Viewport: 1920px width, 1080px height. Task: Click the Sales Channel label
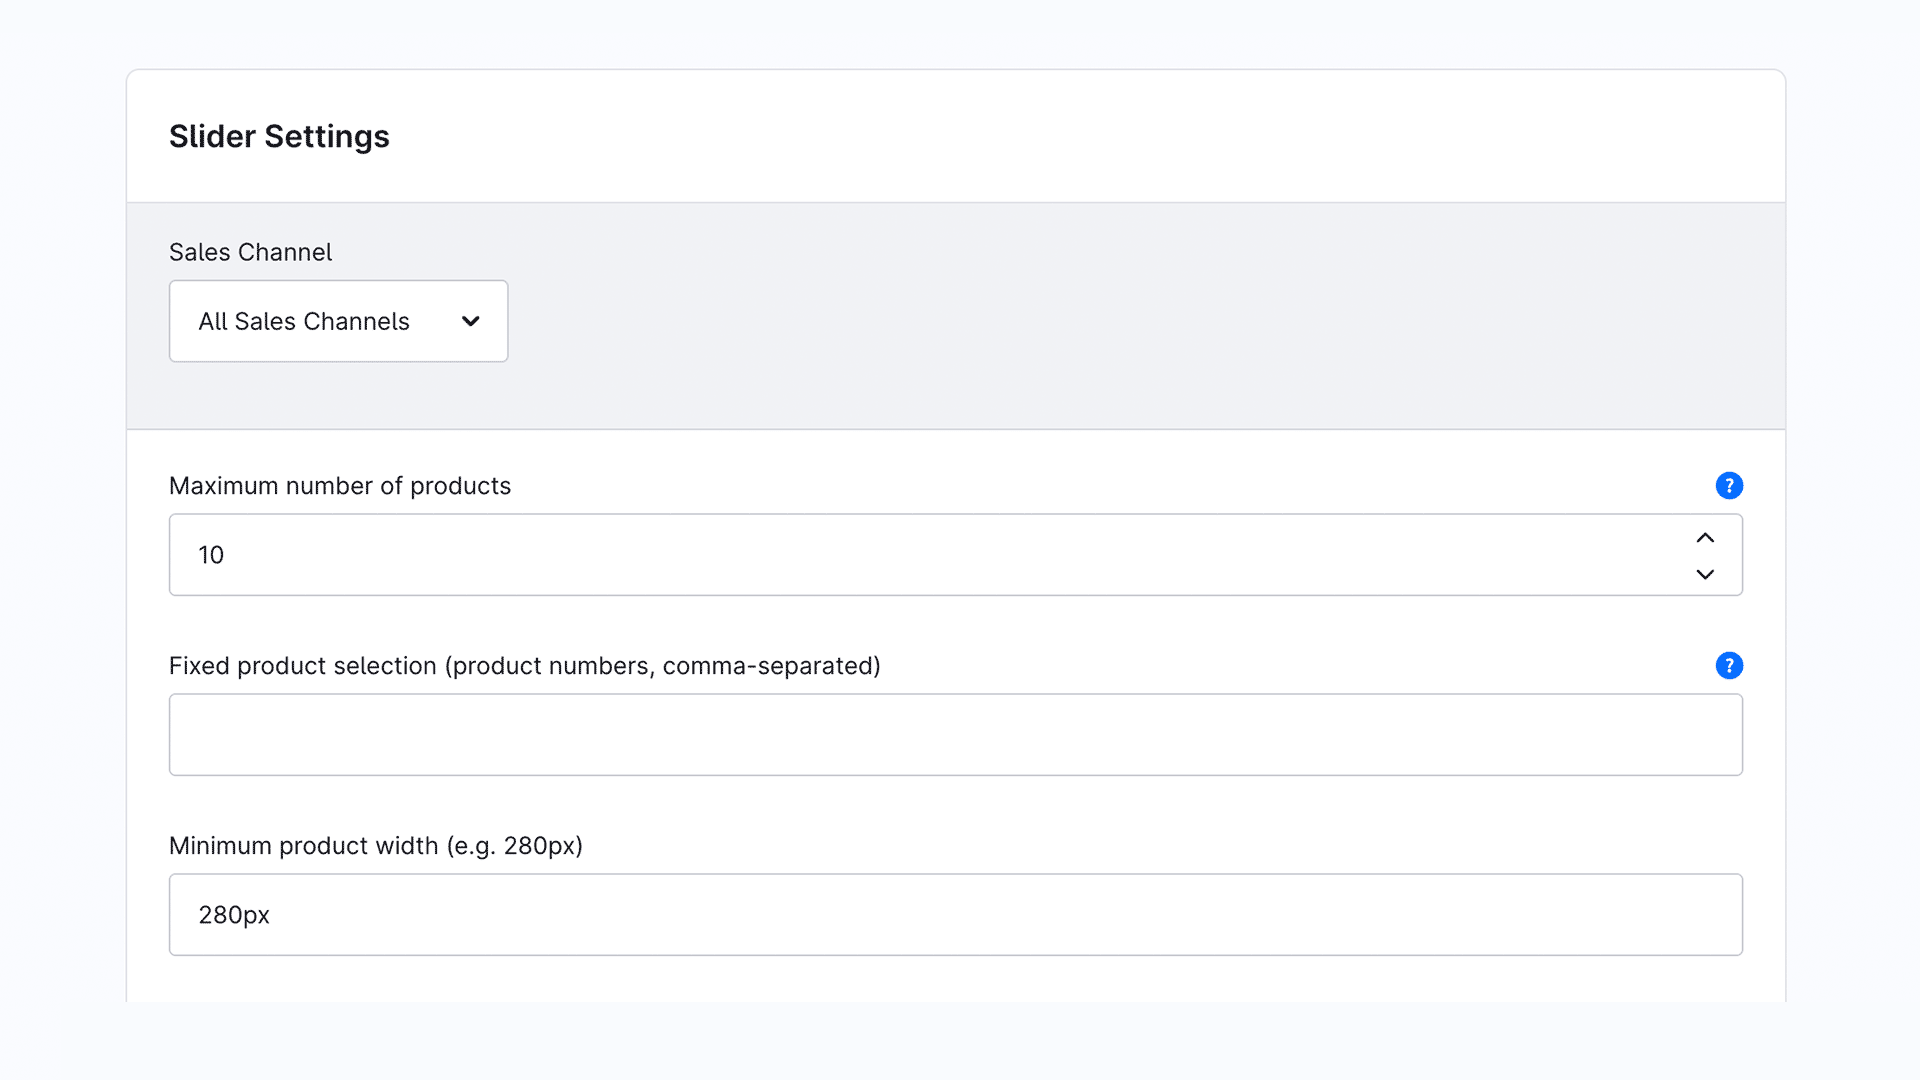pyautogui.click(x=250, y=252)
